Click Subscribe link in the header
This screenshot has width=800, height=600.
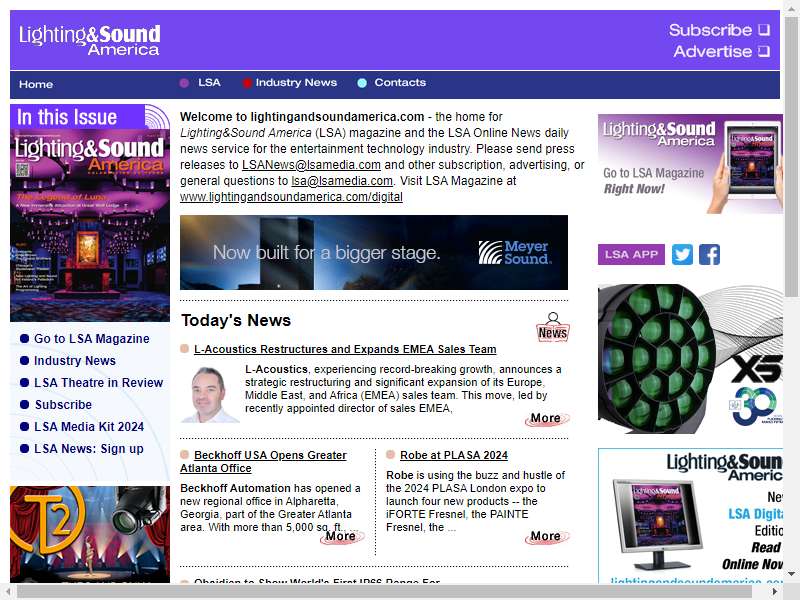click(x=710, y=30)
